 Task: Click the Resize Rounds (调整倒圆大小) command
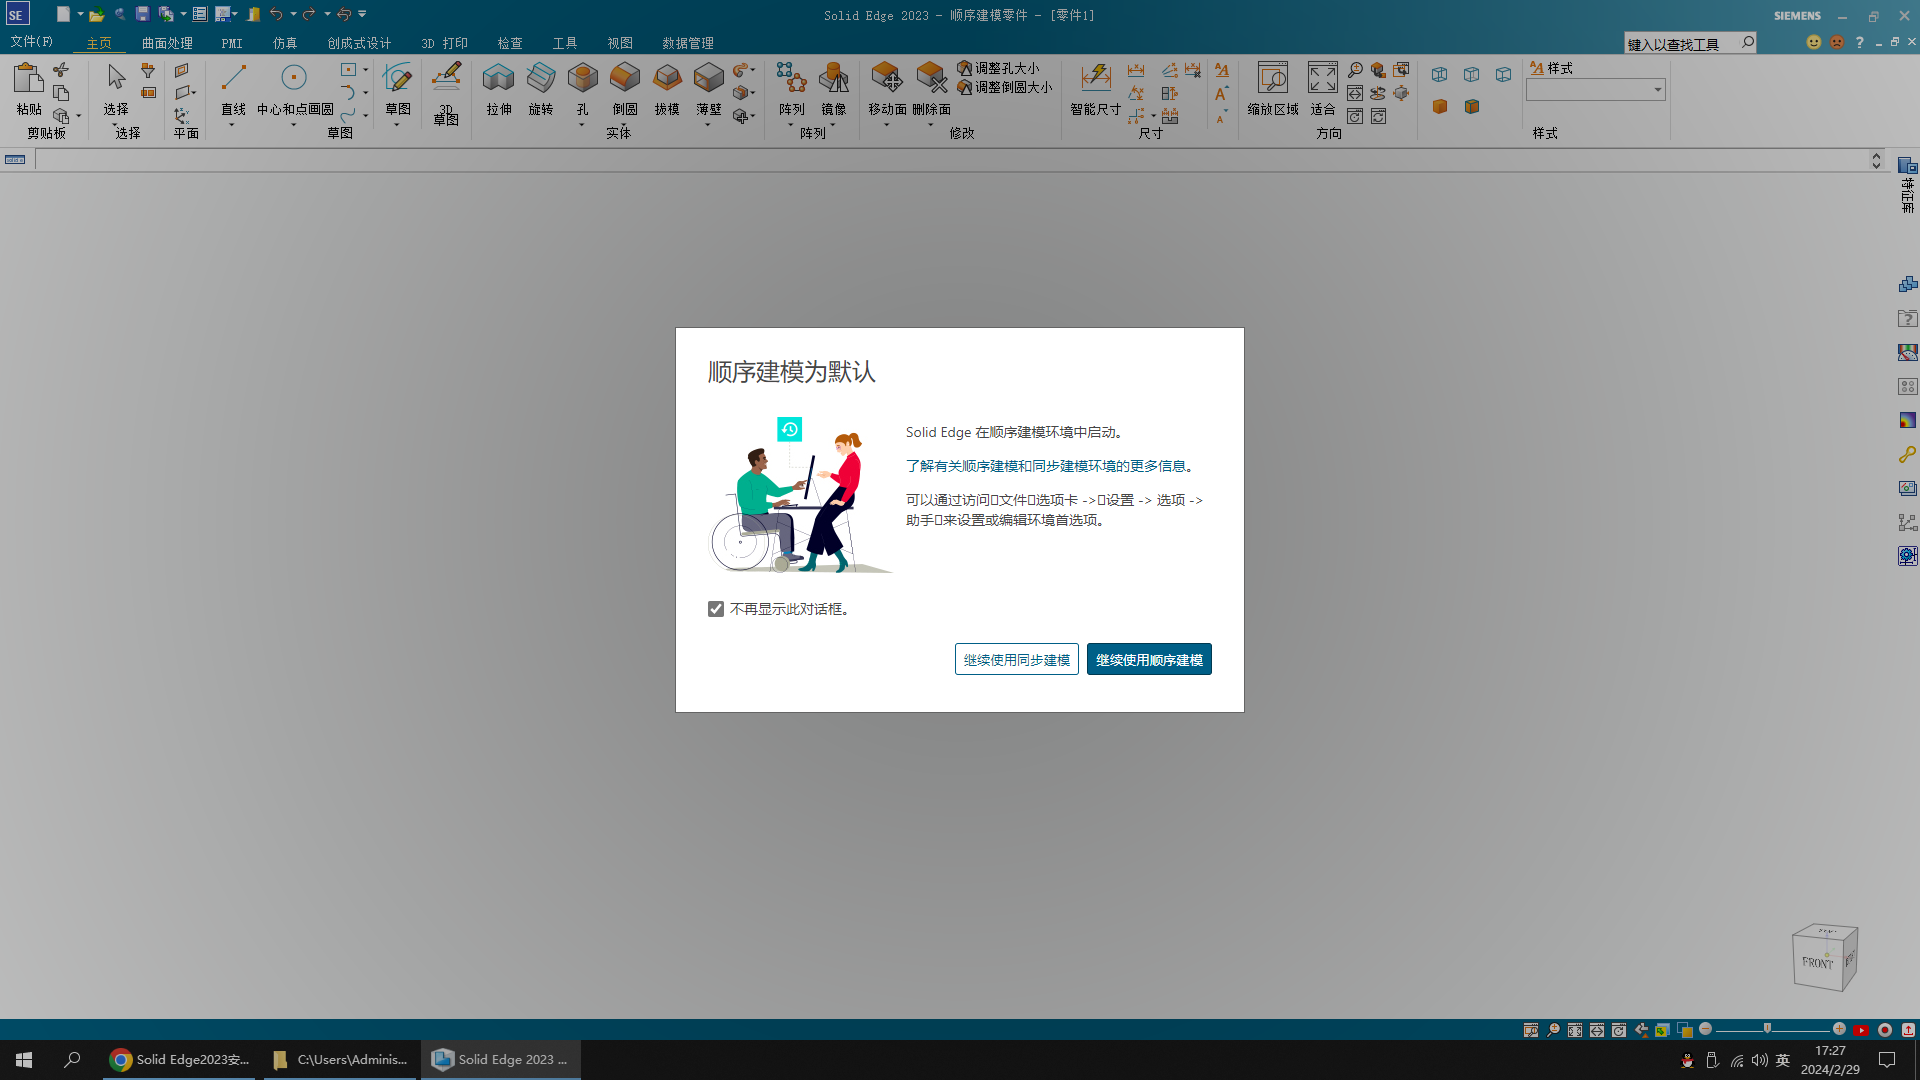(x=1005, y=87)
